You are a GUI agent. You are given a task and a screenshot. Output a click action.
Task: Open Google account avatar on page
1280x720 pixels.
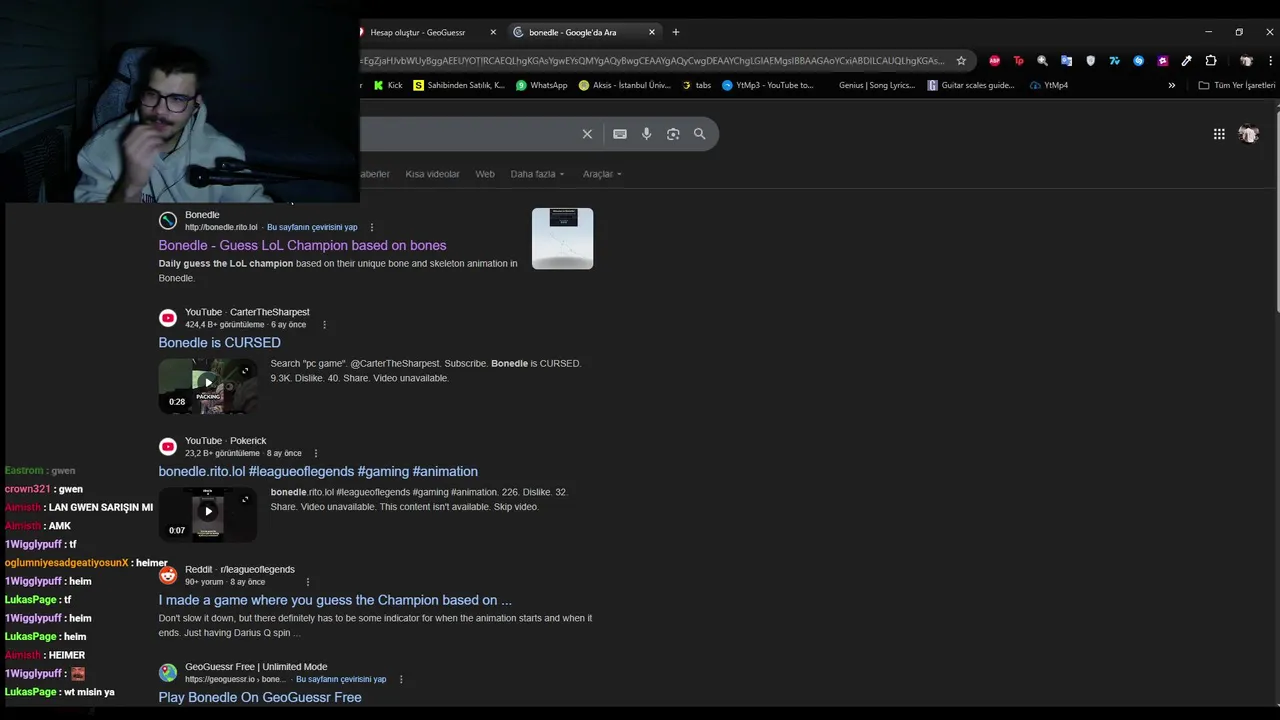click(1249, 134)
